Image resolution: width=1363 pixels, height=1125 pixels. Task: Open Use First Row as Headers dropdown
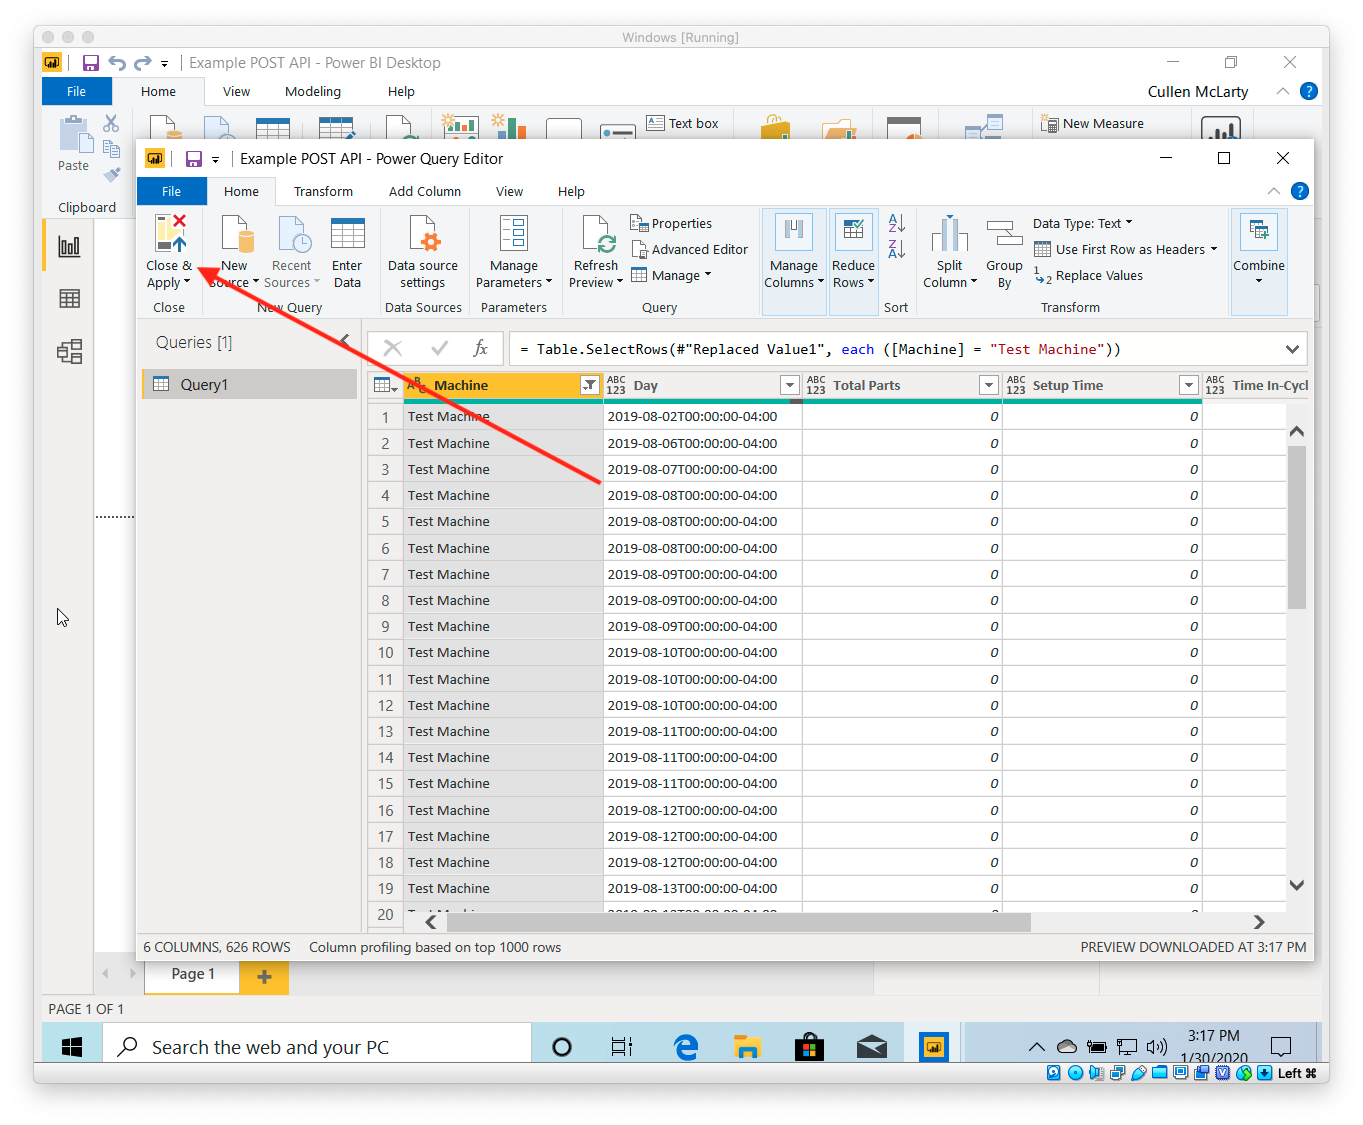[x=1125, y=249]
